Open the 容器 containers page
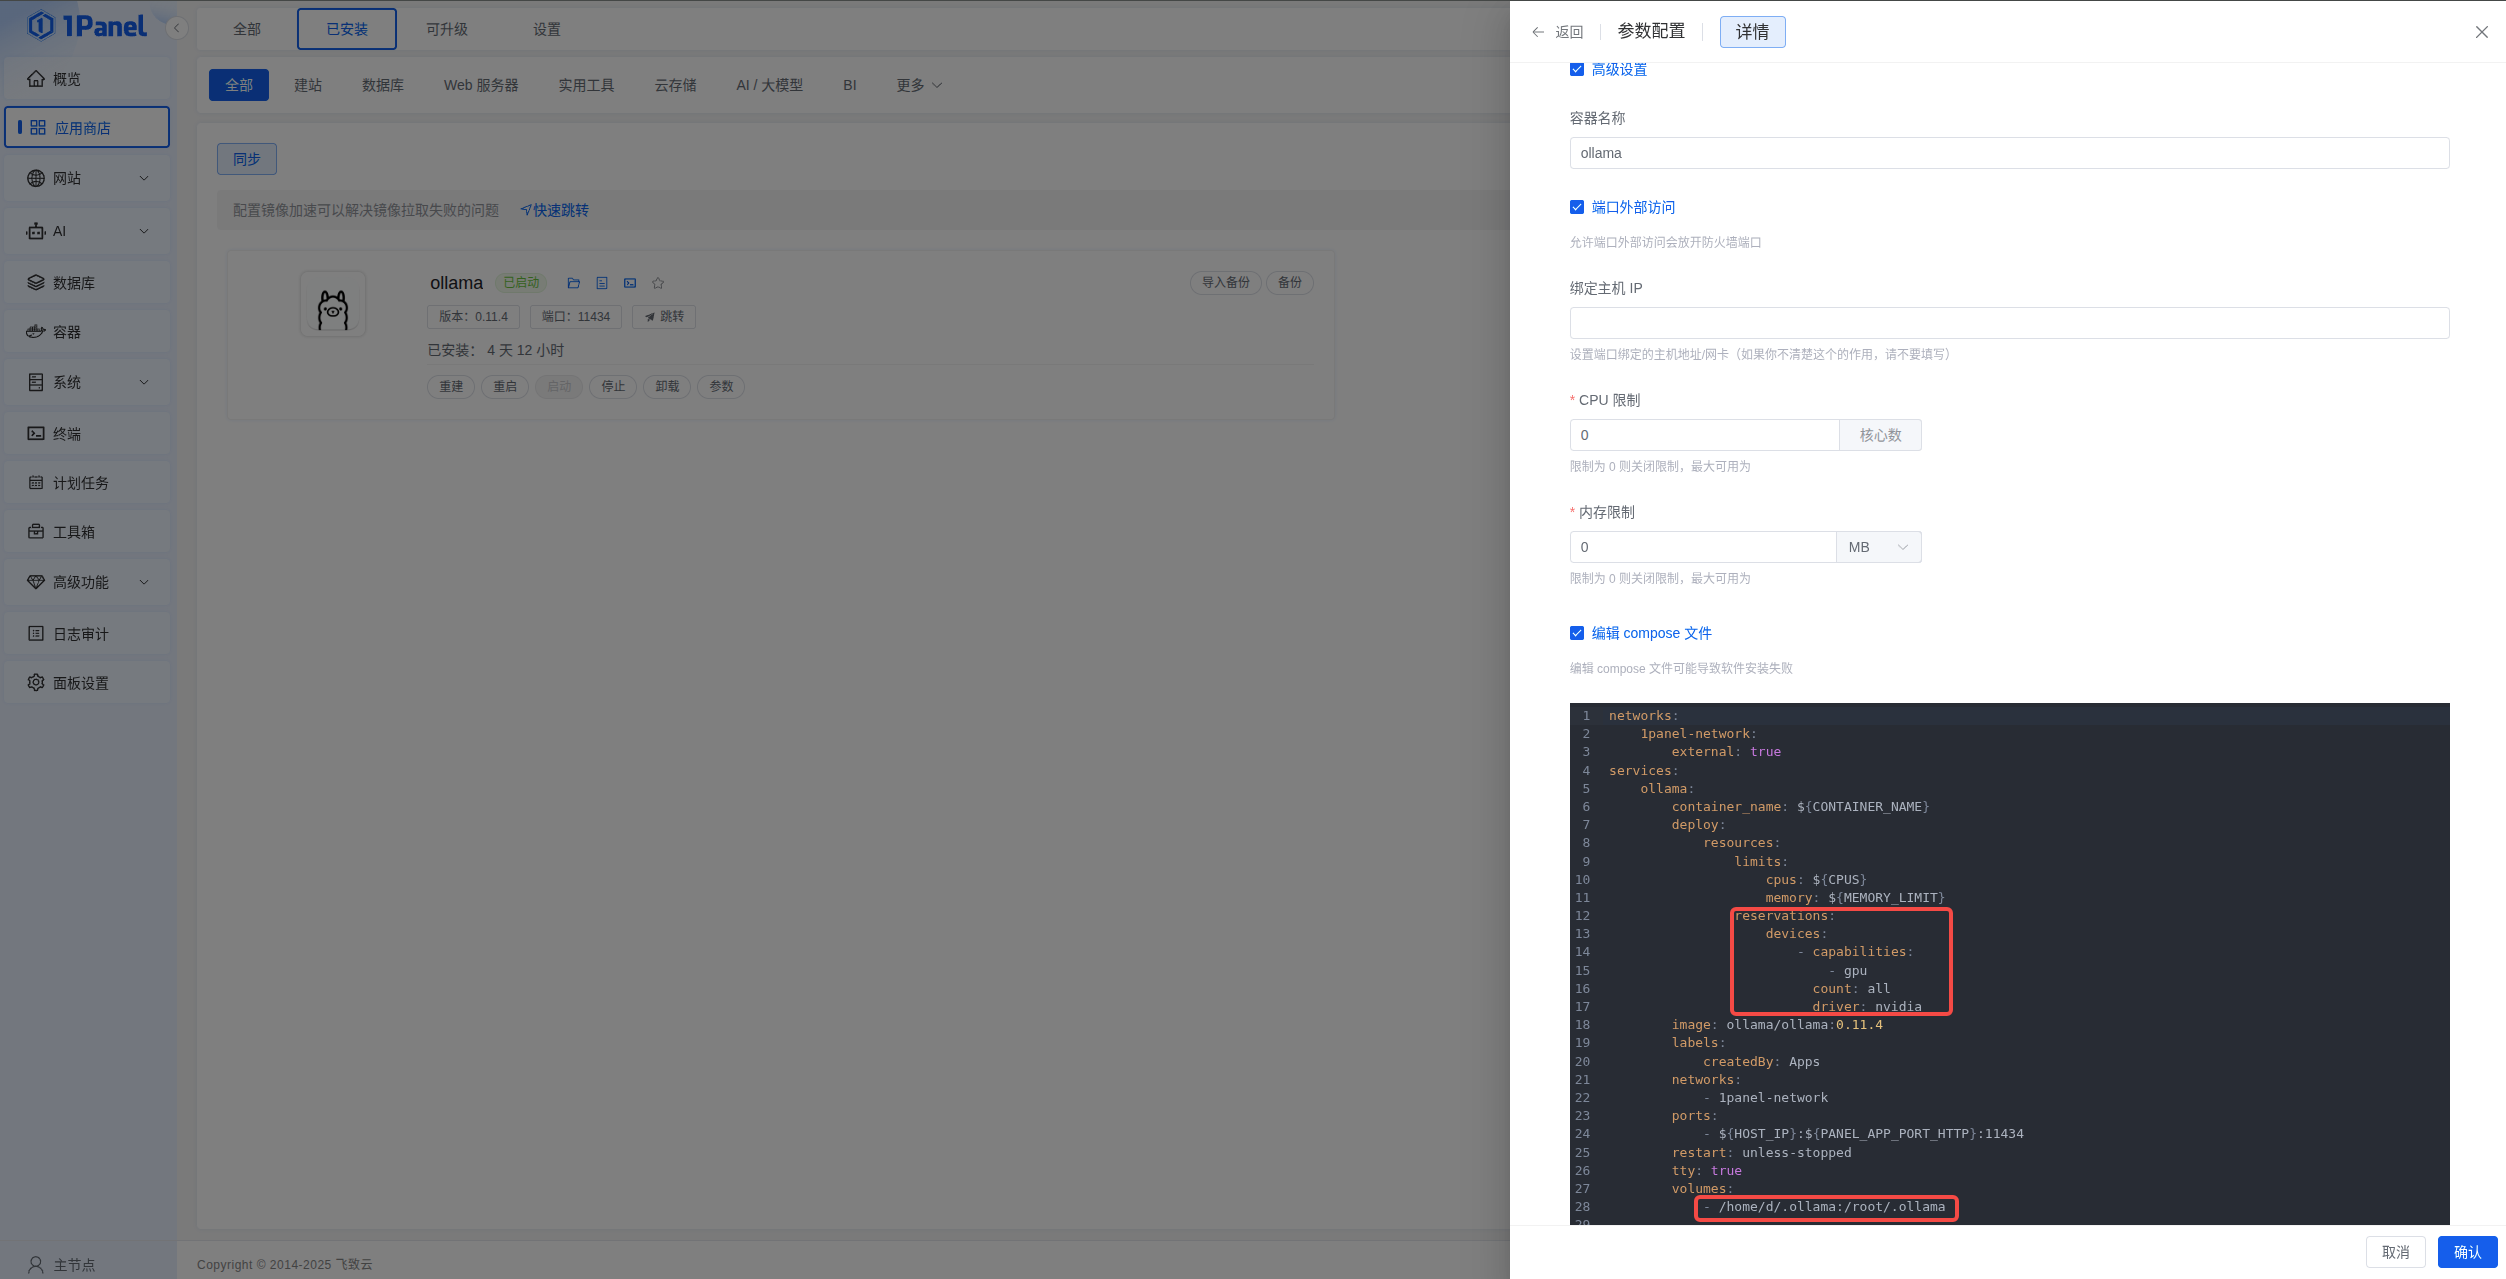This screenshot has width=2506, height=1279. coord(87,332)
